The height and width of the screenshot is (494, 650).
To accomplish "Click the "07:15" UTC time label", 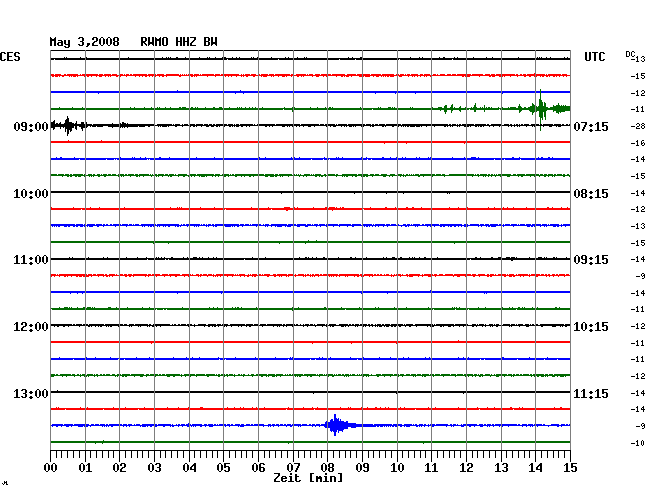I will click(591, 127).
